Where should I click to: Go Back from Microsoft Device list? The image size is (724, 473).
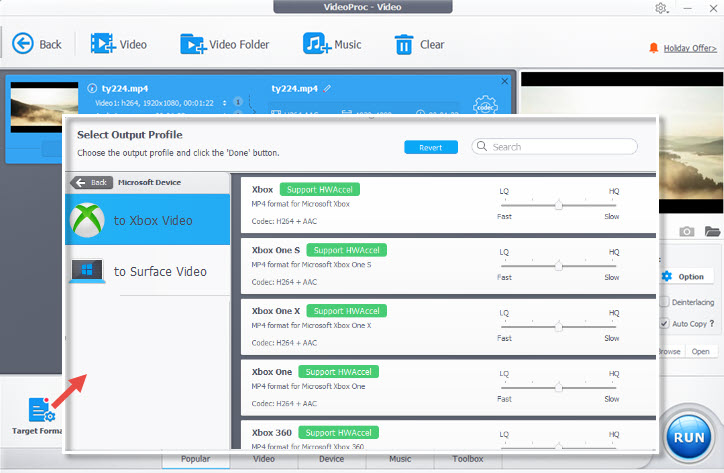pos(91,182)
